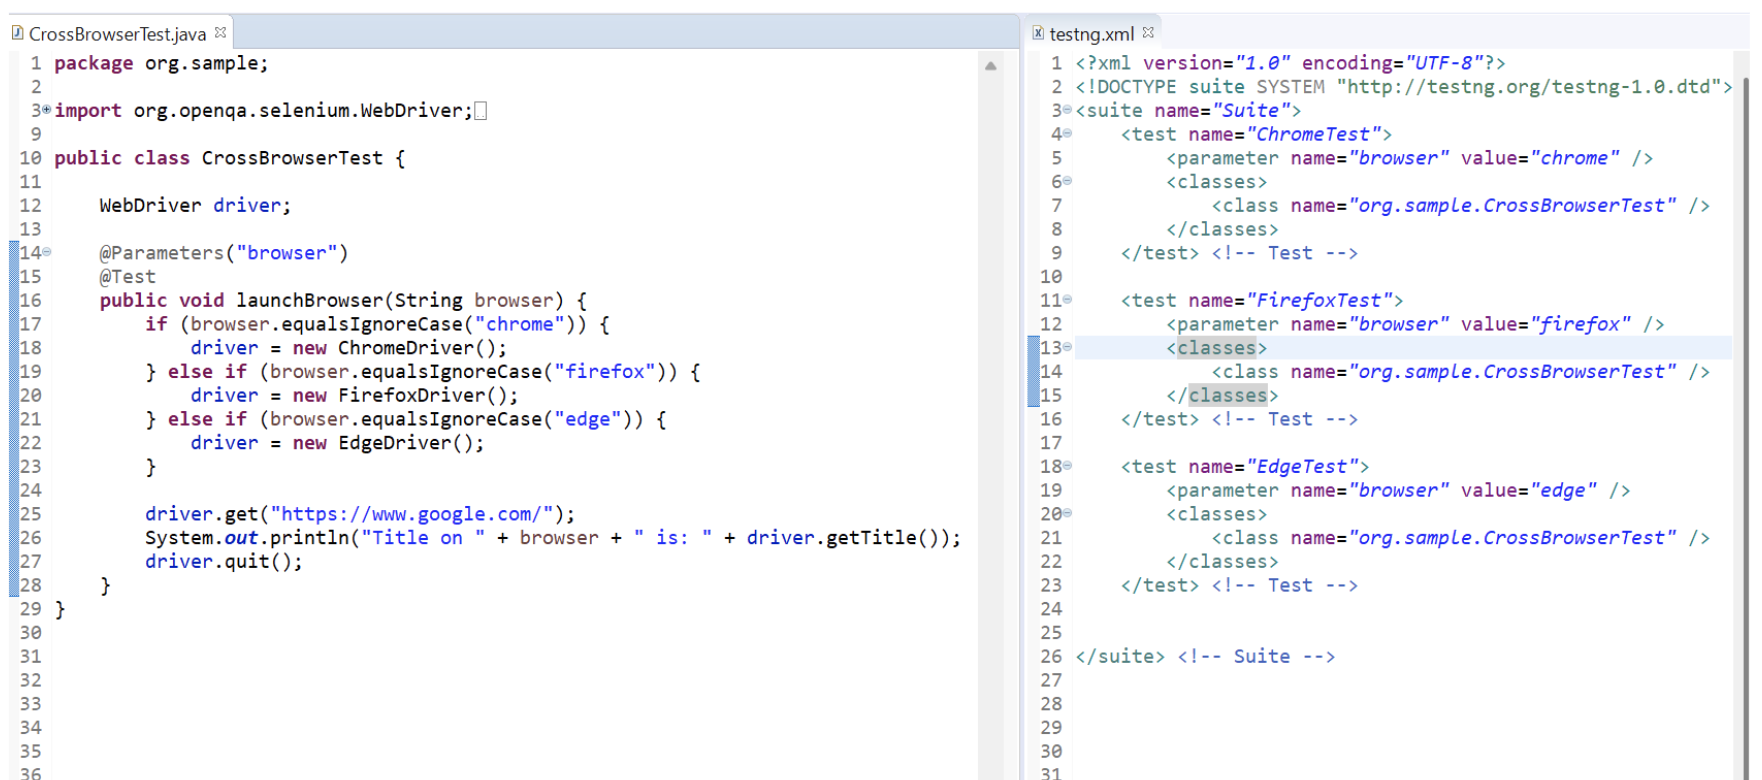This screenshot has height=780, width=1762.
Task: Click the XML file icon on testng.xml tab
Action: (1038, 33)
